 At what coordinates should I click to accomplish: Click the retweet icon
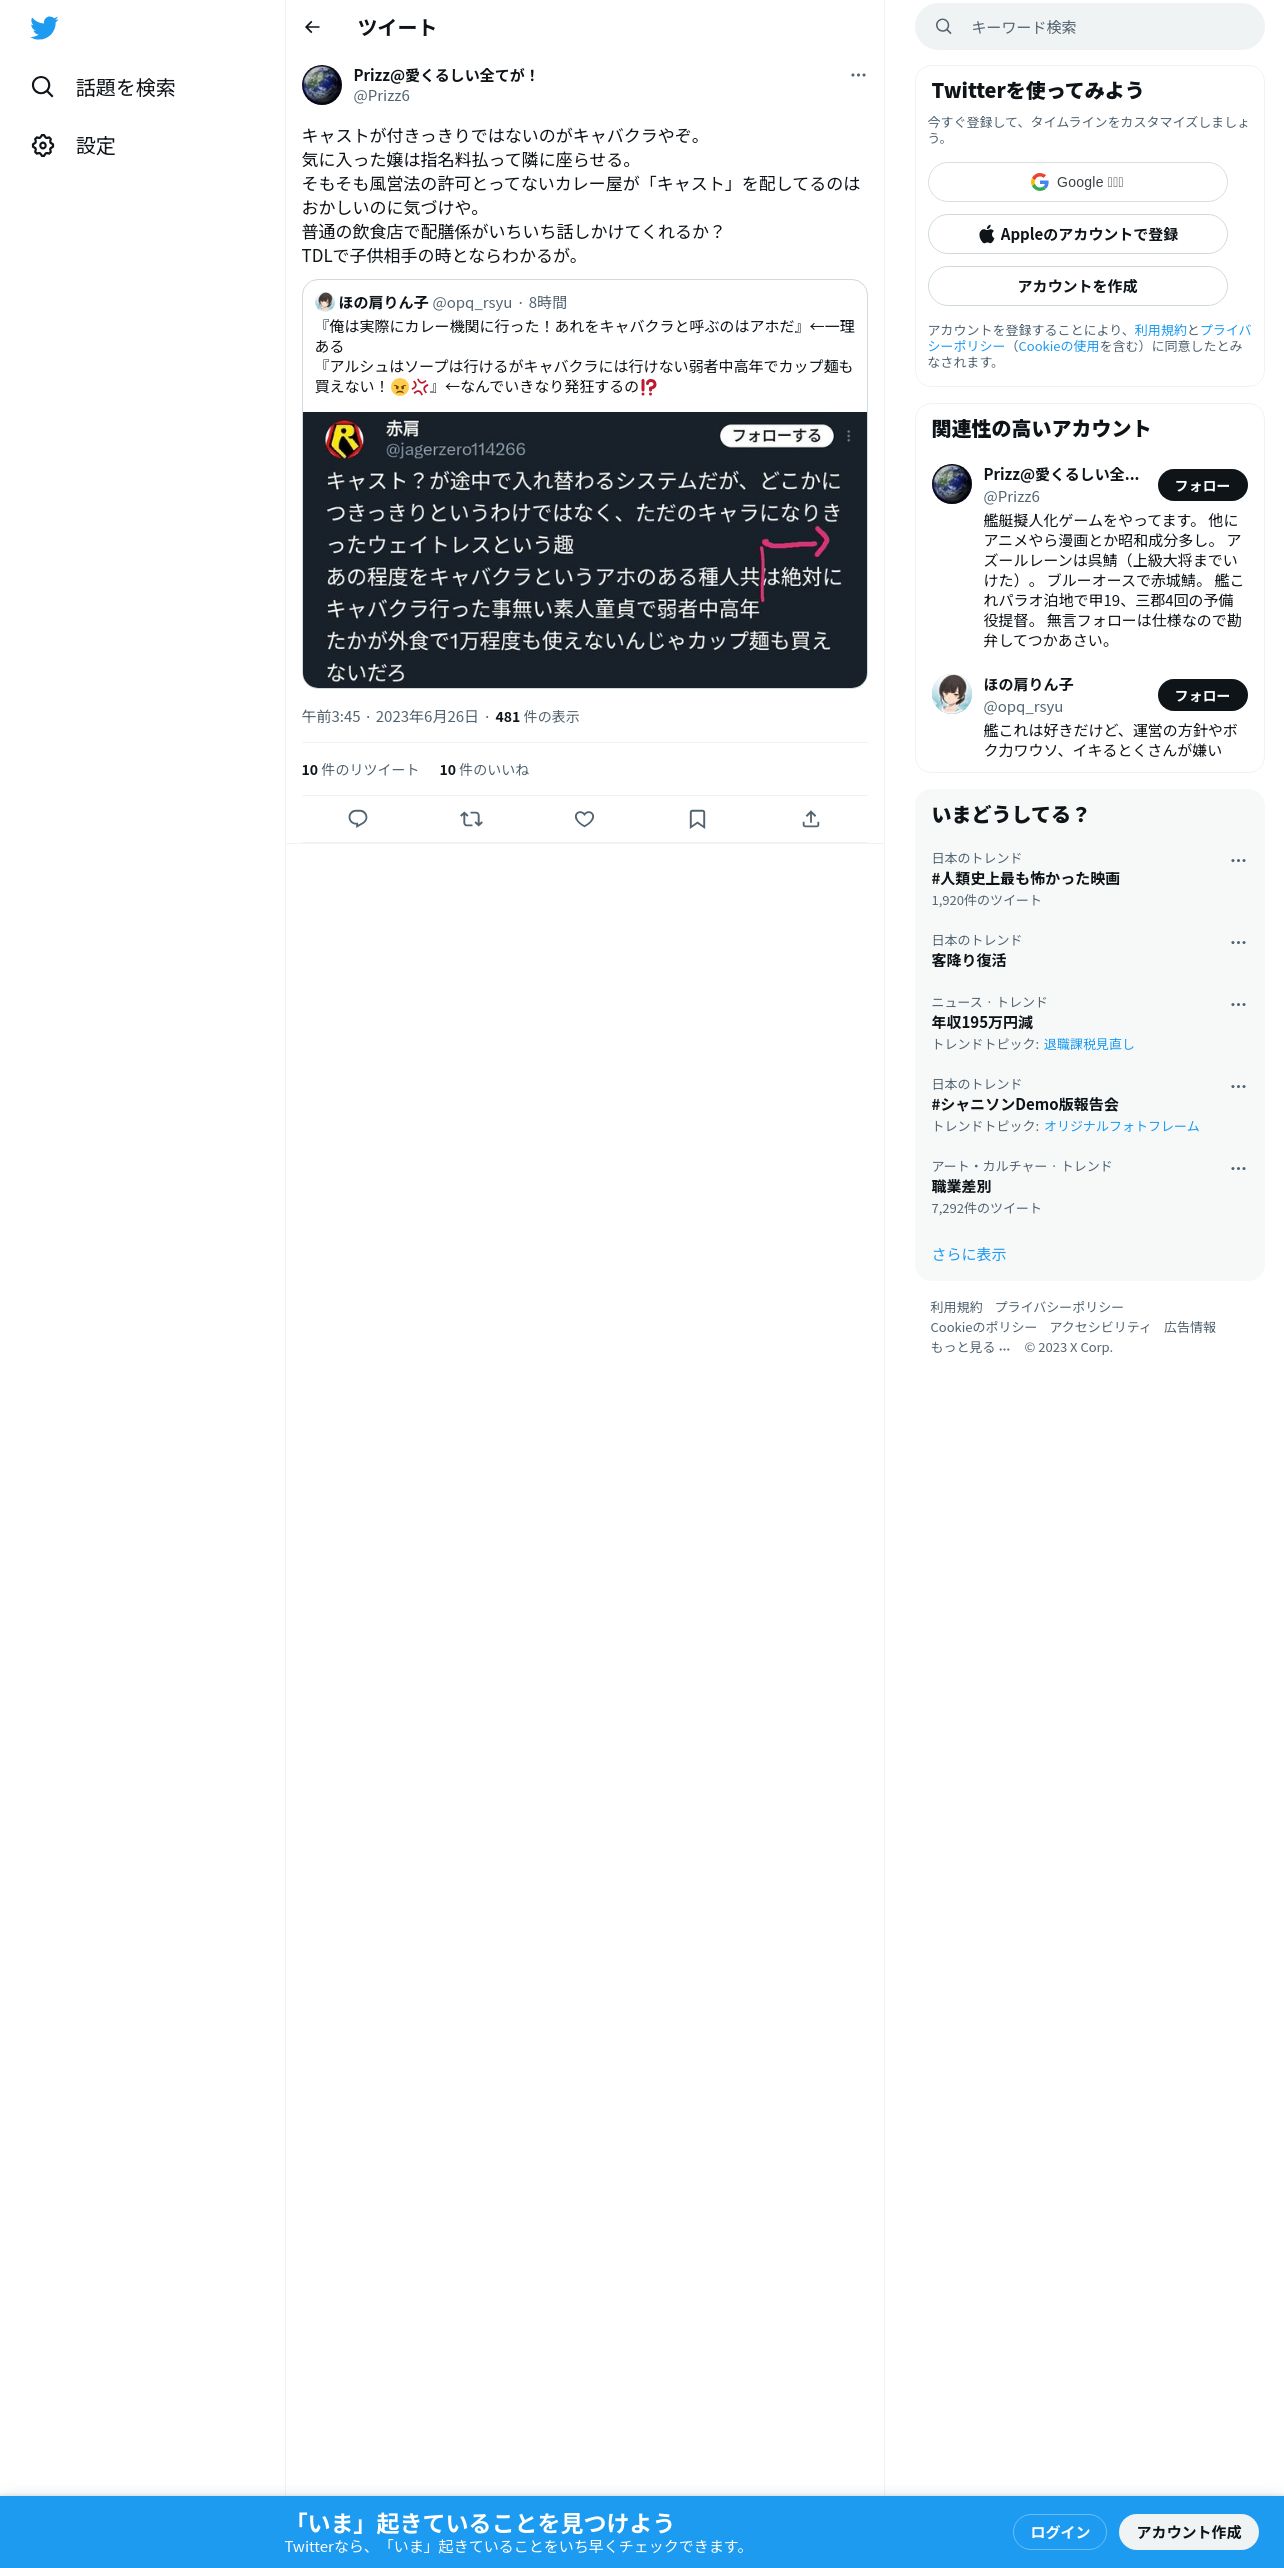[x=471, y=819]
